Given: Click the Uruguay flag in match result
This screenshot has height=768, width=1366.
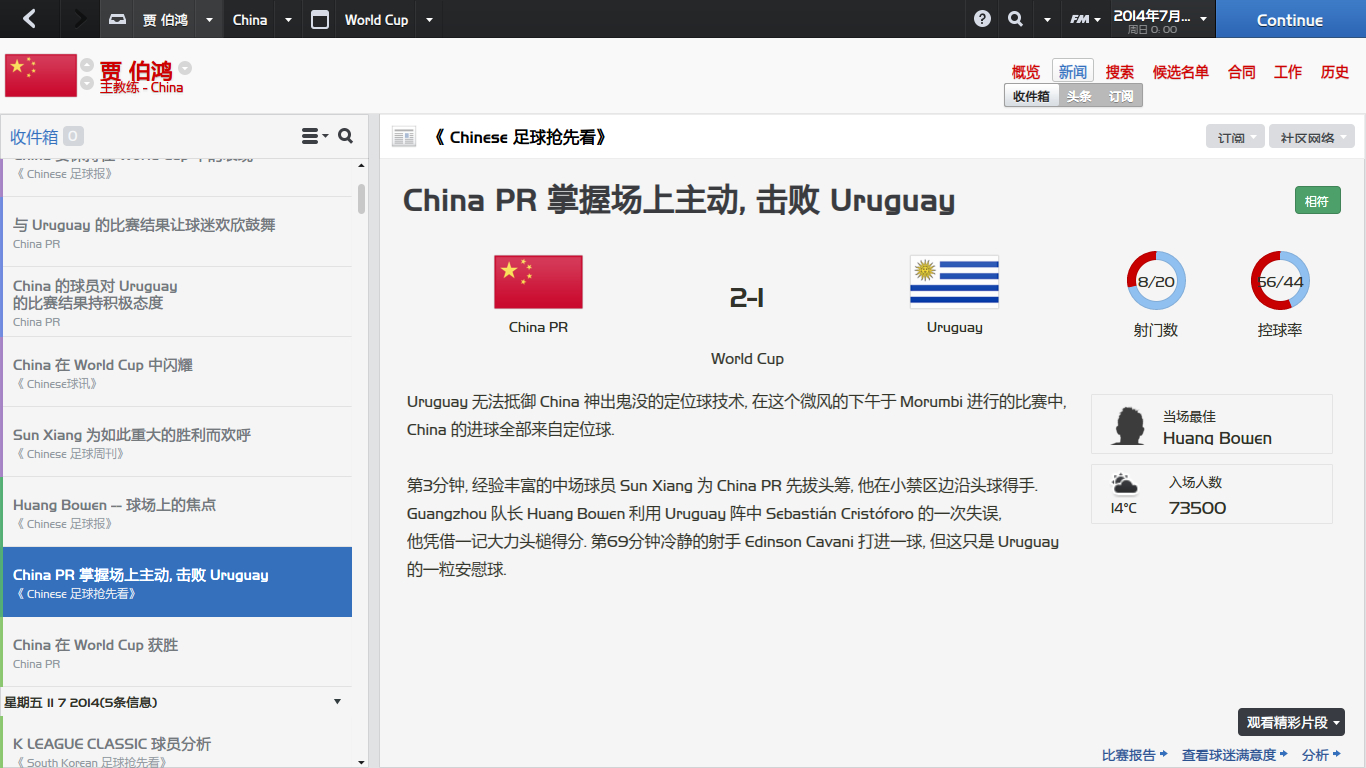Looking at the screenshot, I should [954, 282].
